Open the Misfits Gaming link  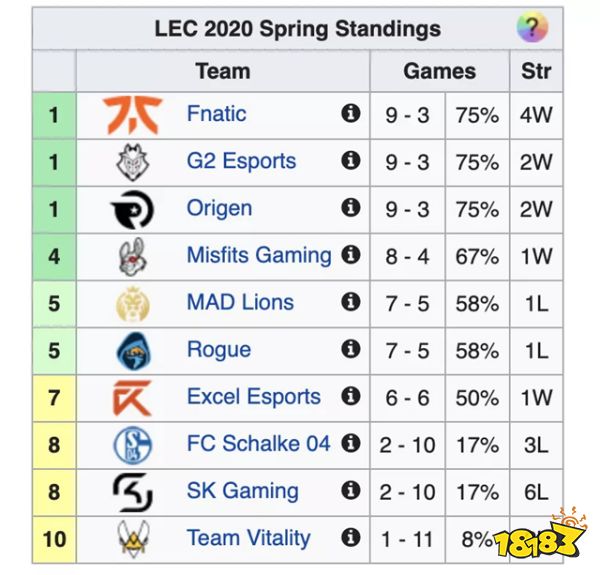[x=259, y=255]
